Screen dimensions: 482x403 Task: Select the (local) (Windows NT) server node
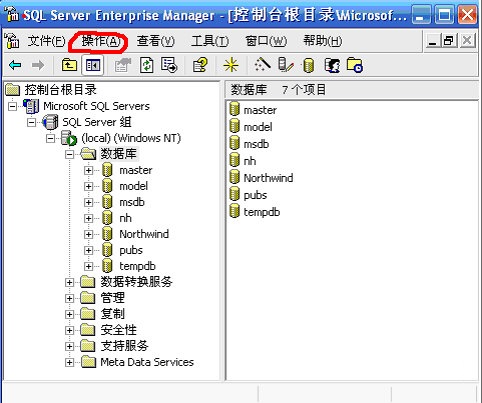coord(131,138)
